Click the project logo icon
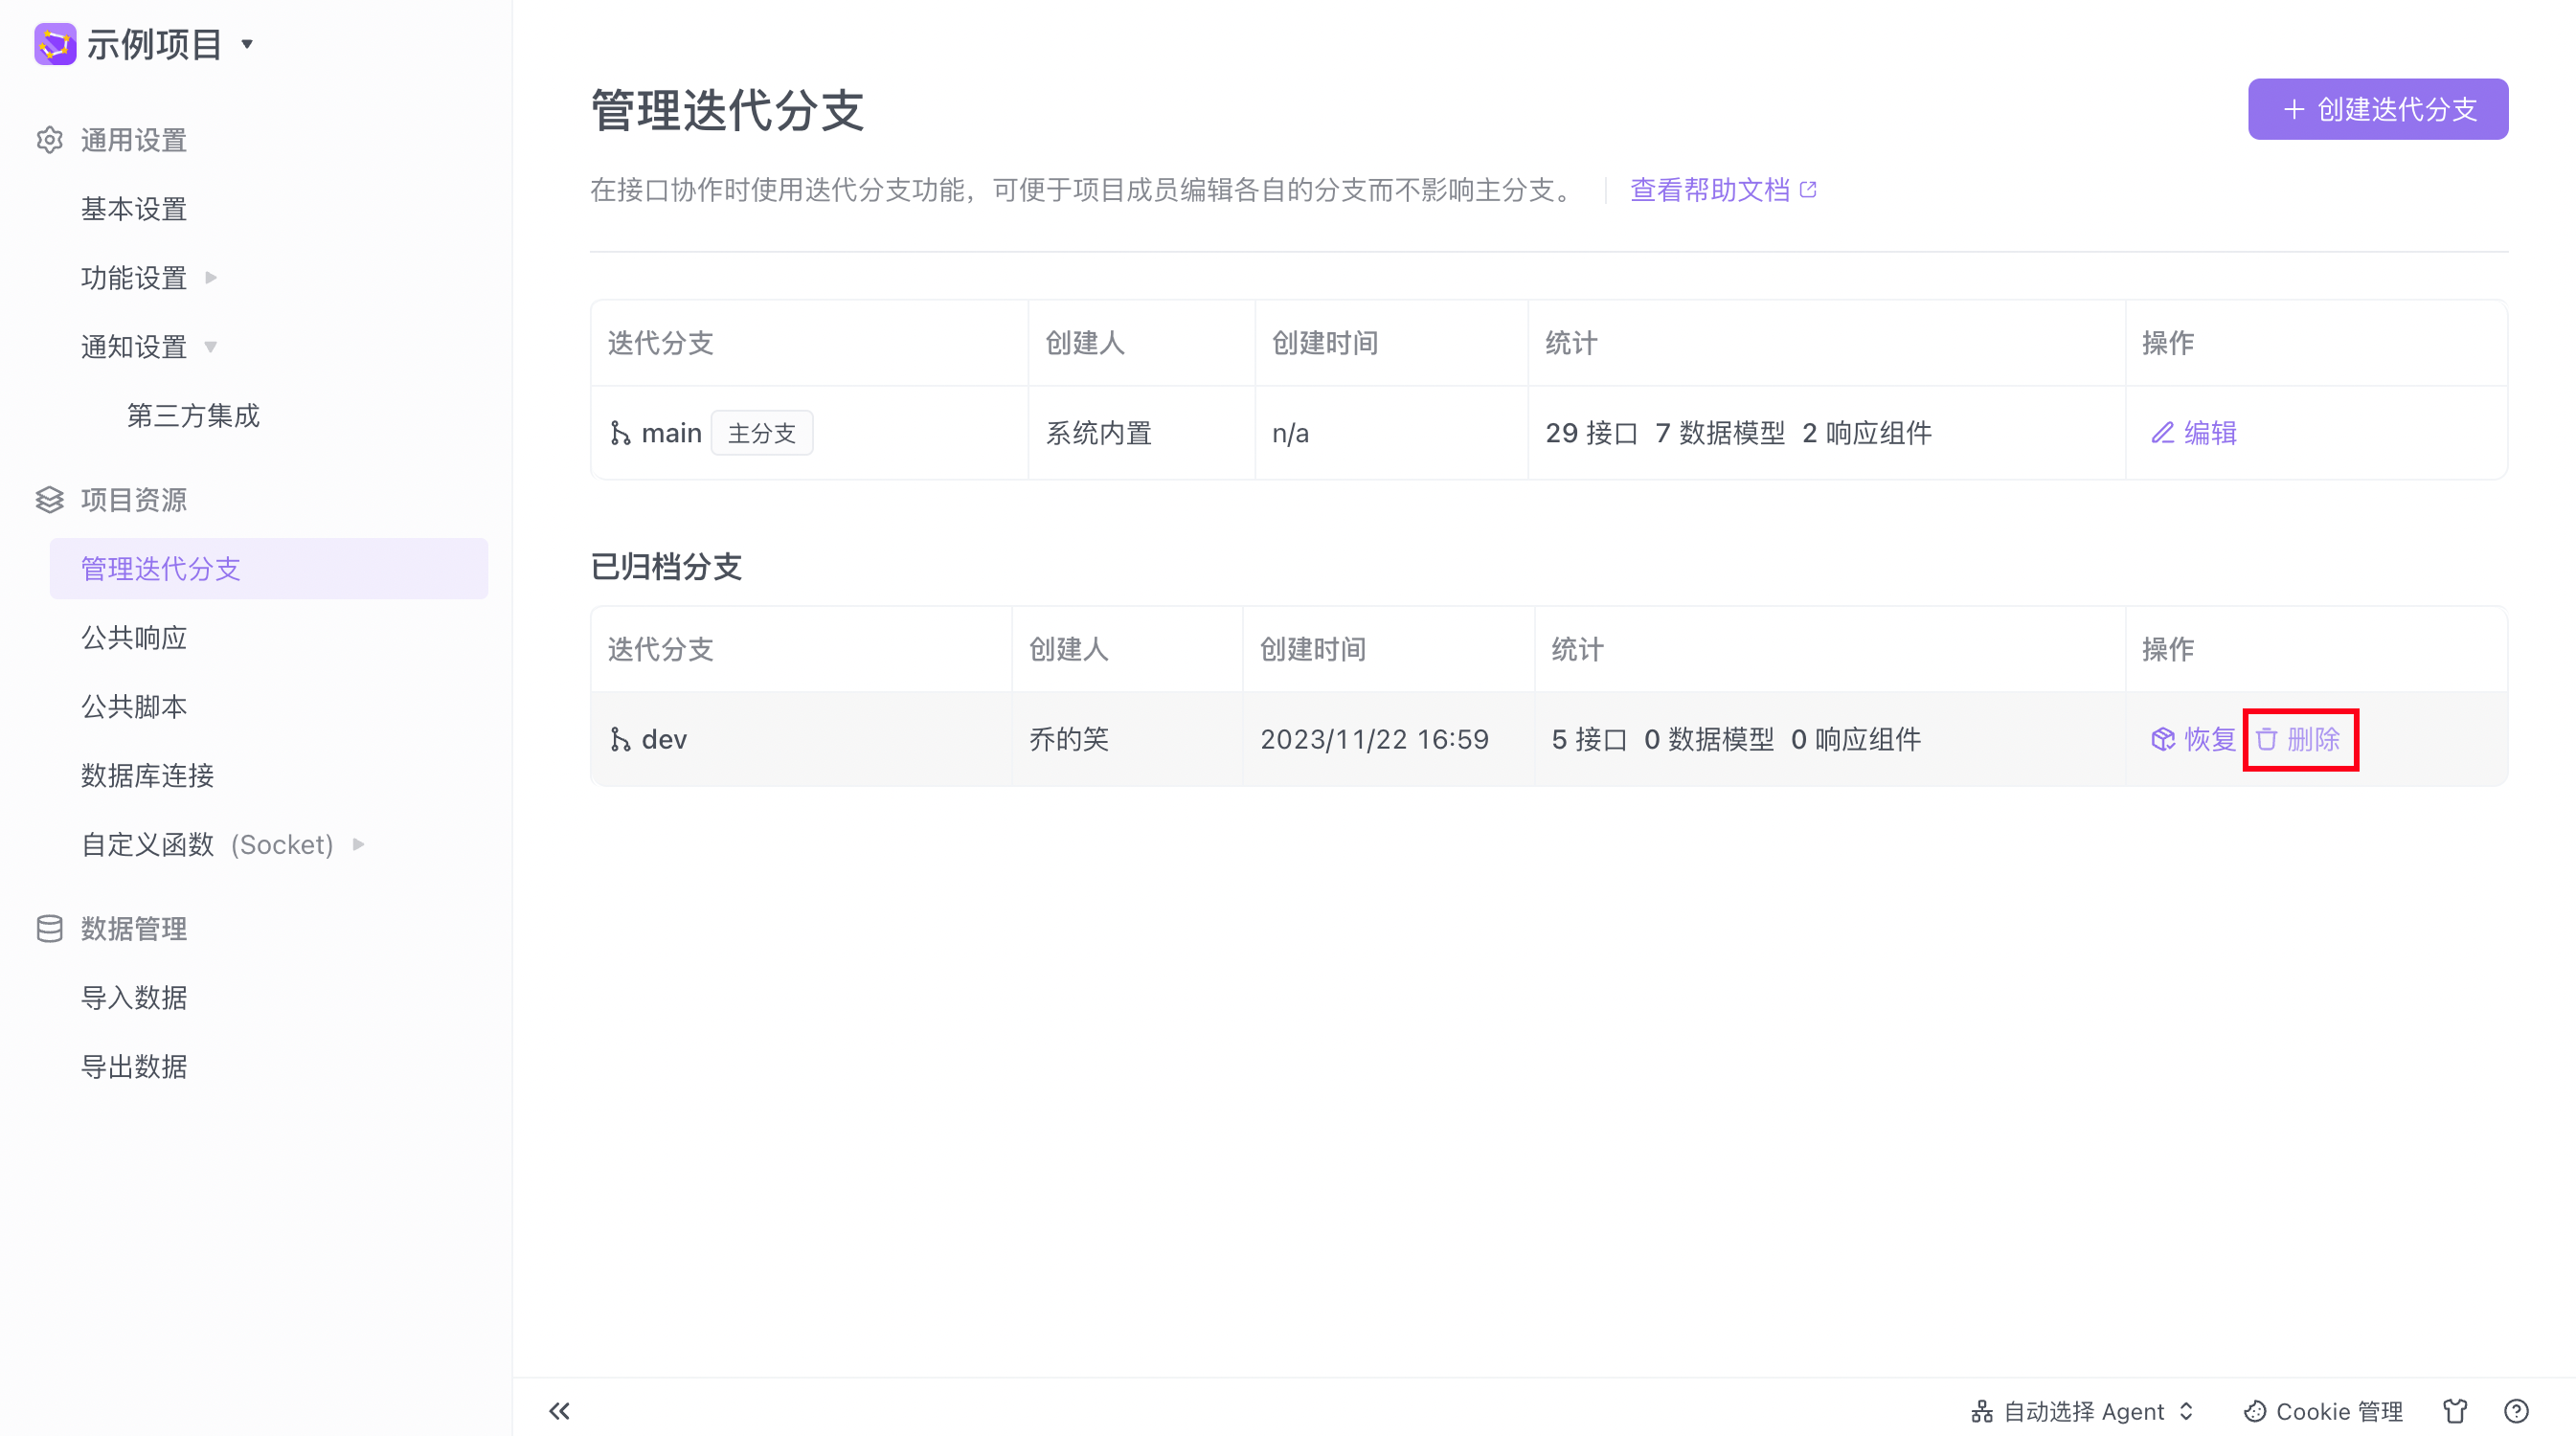Viewport: 2576px width, 1436px height. pos(55,44)
